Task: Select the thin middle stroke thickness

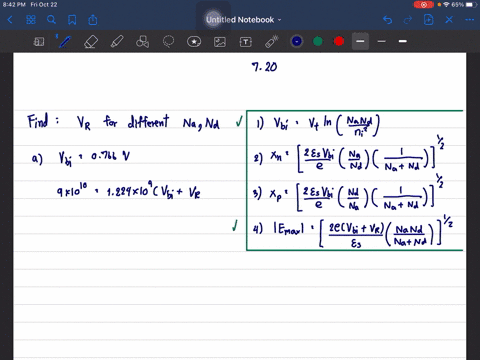Action: coord(382,41)
